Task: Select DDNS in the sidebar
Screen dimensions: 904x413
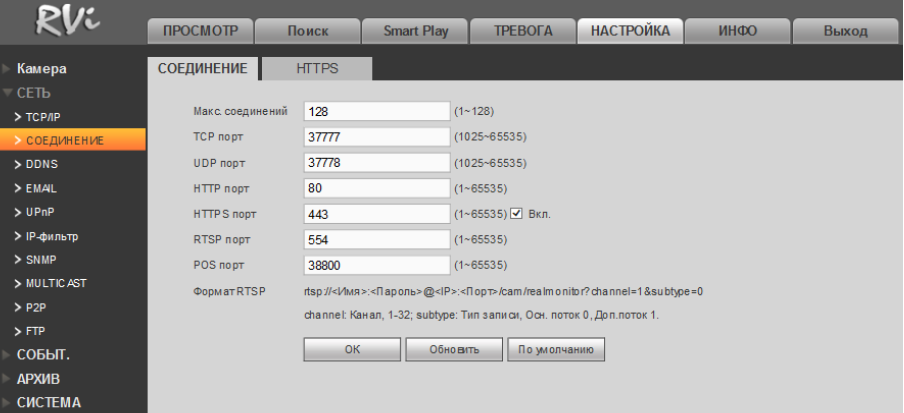Action: coord(41,164)
